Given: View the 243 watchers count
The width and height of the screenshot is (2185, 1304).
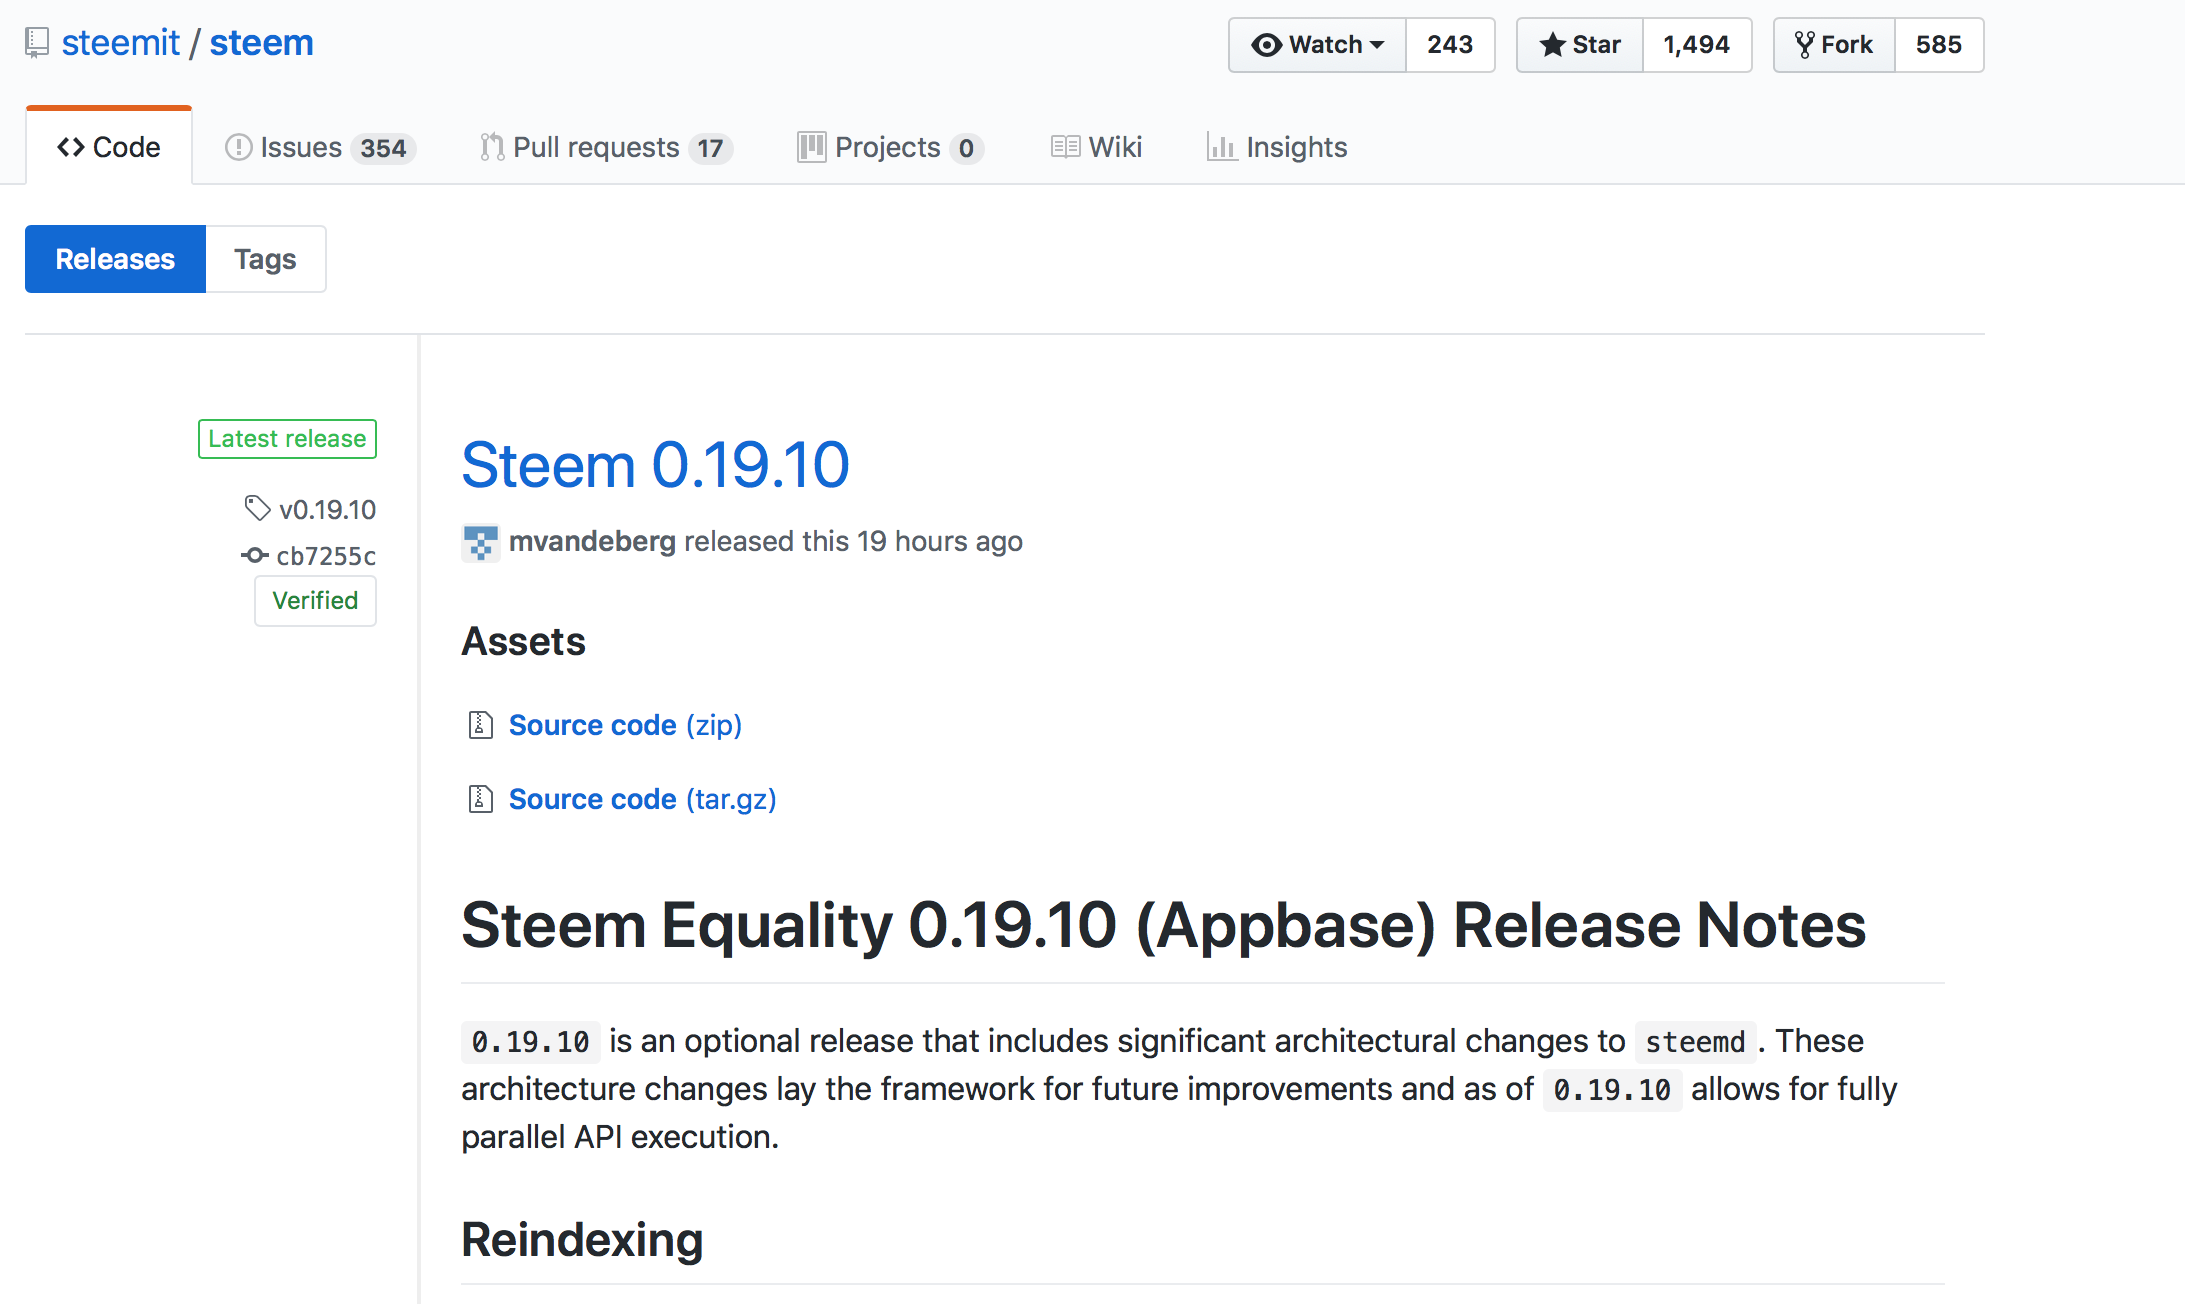Looking at the screenshot, I should [1450, 45].
